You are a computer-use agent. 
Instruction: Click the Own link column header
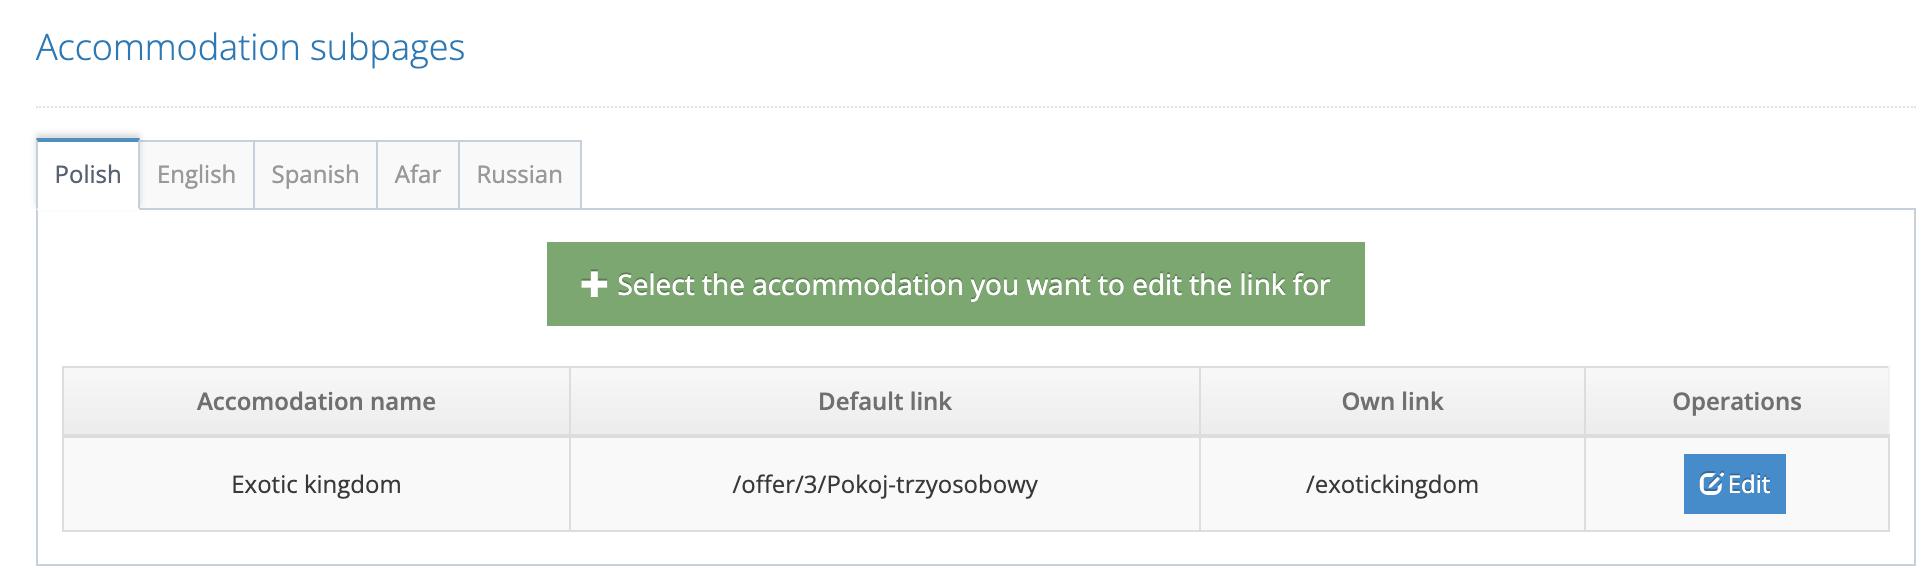[x=1391, y=401]
